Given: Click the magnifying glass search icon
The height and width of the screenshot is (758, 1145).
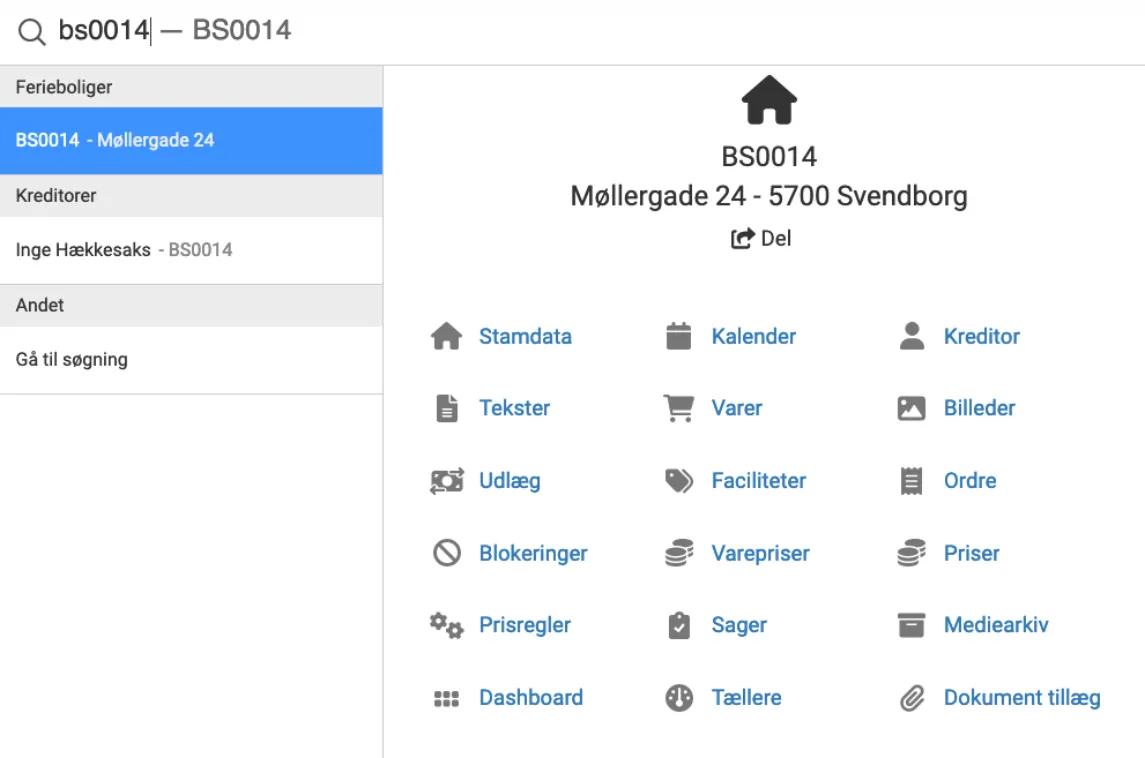Looking at the screenshot, I should click(x=32, y=32).
